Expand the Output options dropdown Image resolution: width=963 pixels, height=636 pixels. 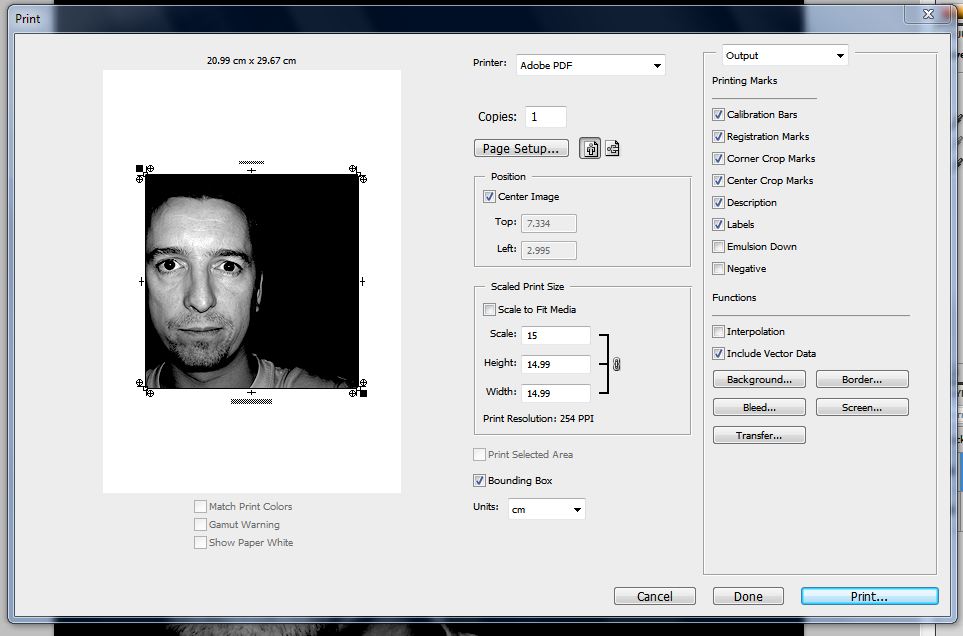785,56
